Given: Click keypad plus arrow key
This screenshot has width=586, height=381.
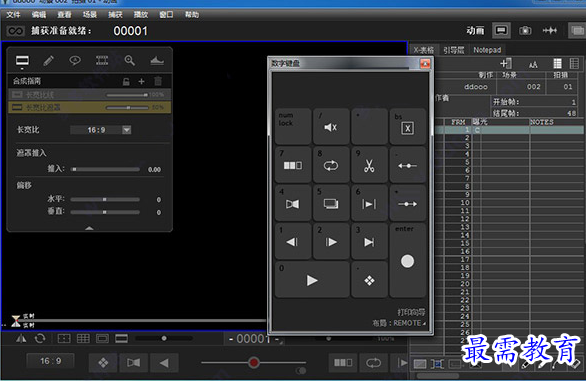Looking at the screenshot, I should [x=407, y=203].
